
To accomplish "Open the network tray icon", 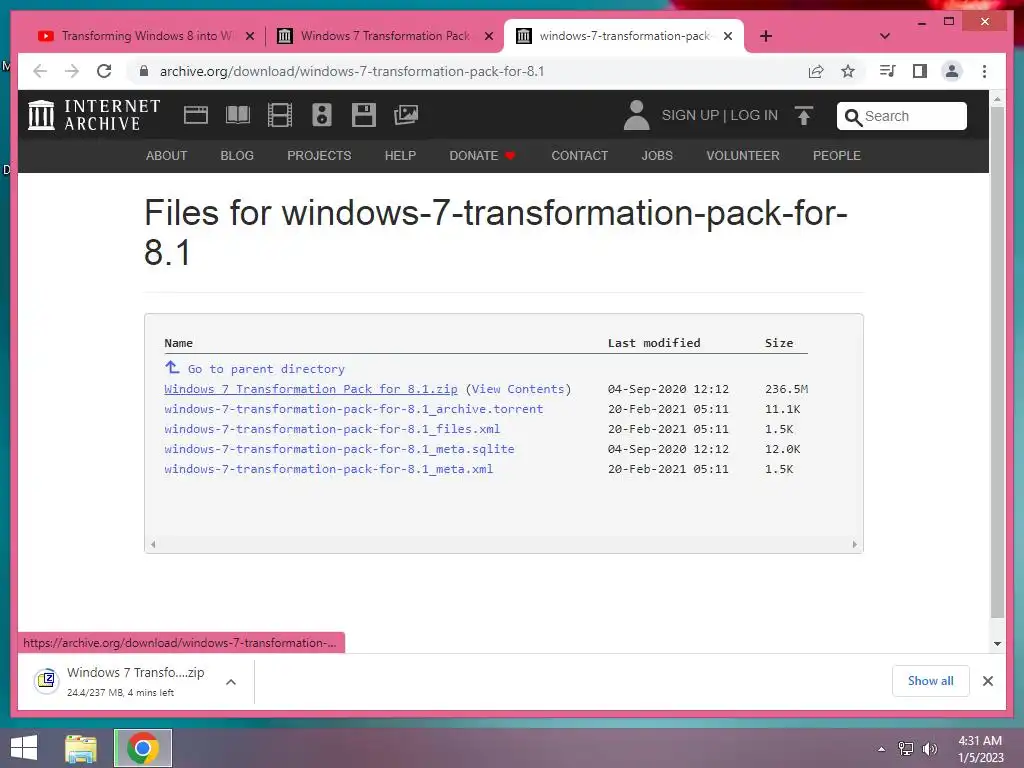I will coord(906,748).
